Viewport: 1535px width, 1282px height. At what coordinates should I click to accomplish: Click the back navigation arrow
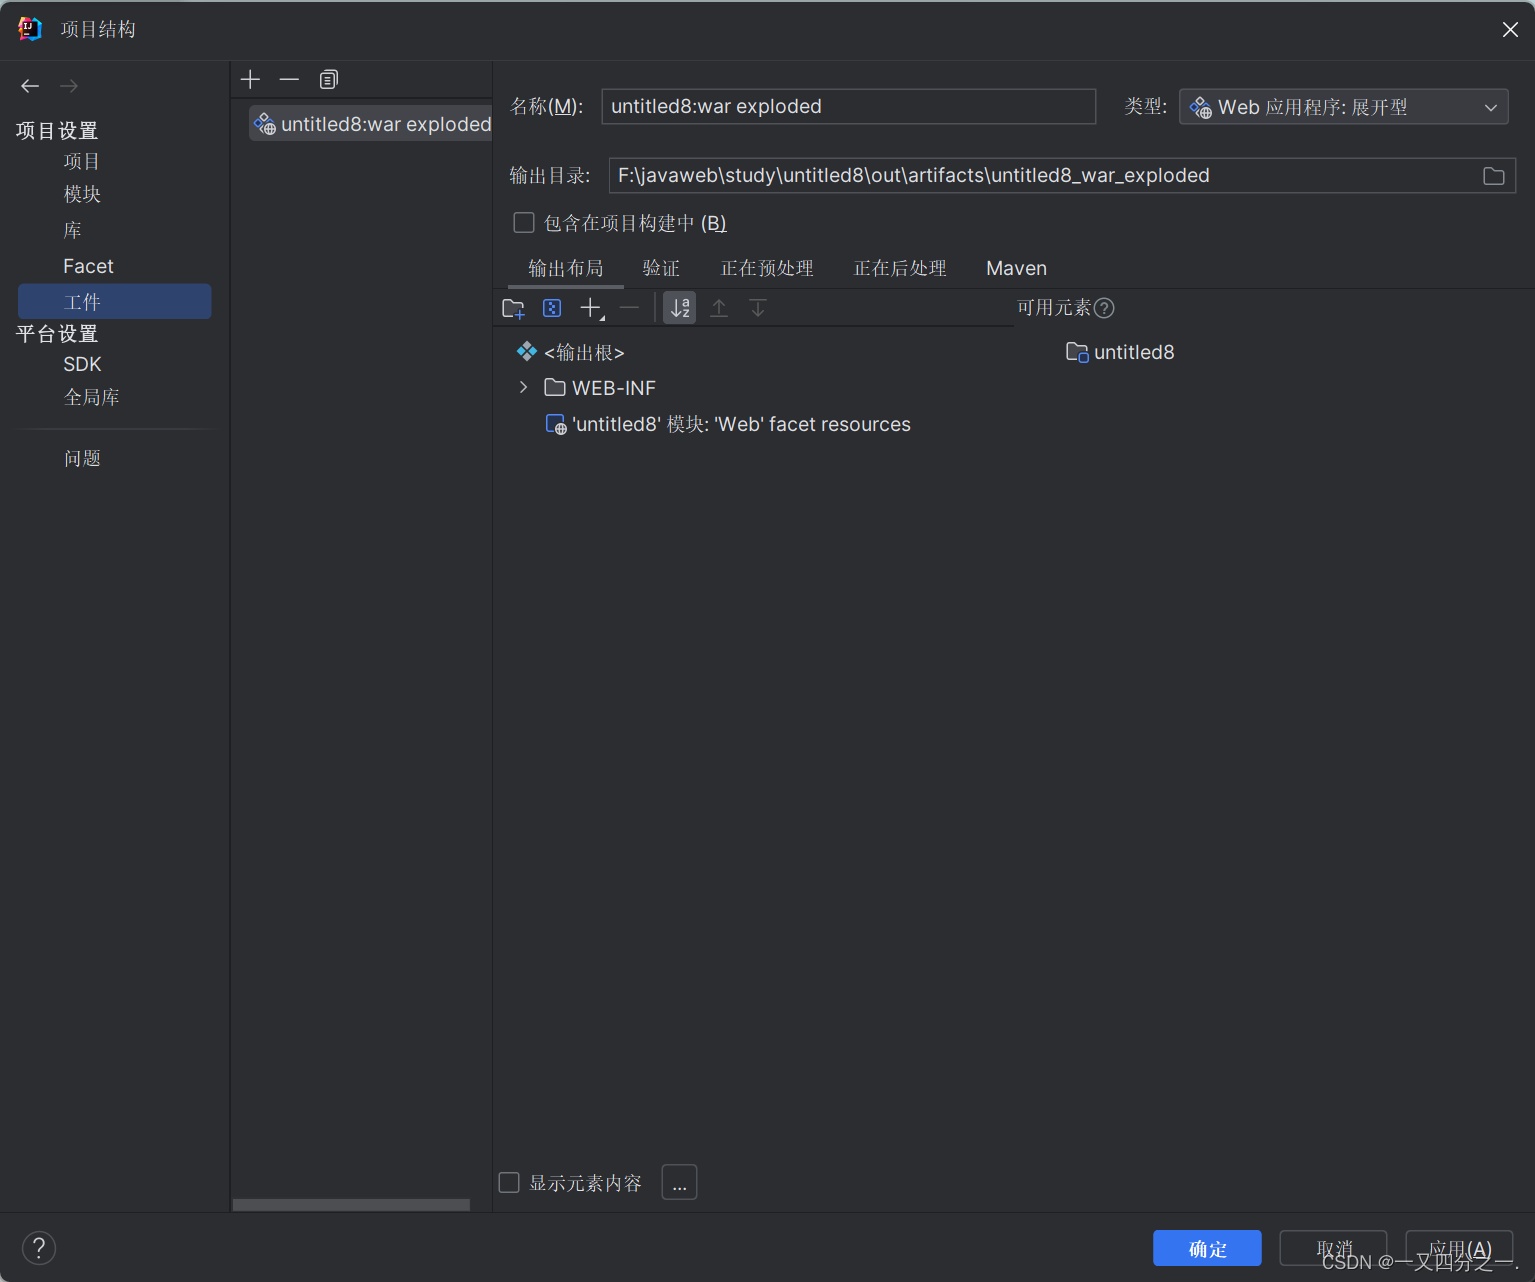pos(30,86)
